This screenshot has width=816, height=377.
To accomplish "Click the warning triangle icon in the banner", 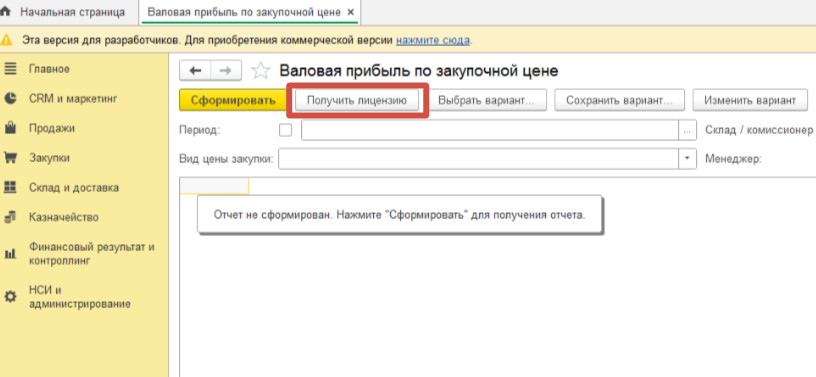I will [7, 40].
